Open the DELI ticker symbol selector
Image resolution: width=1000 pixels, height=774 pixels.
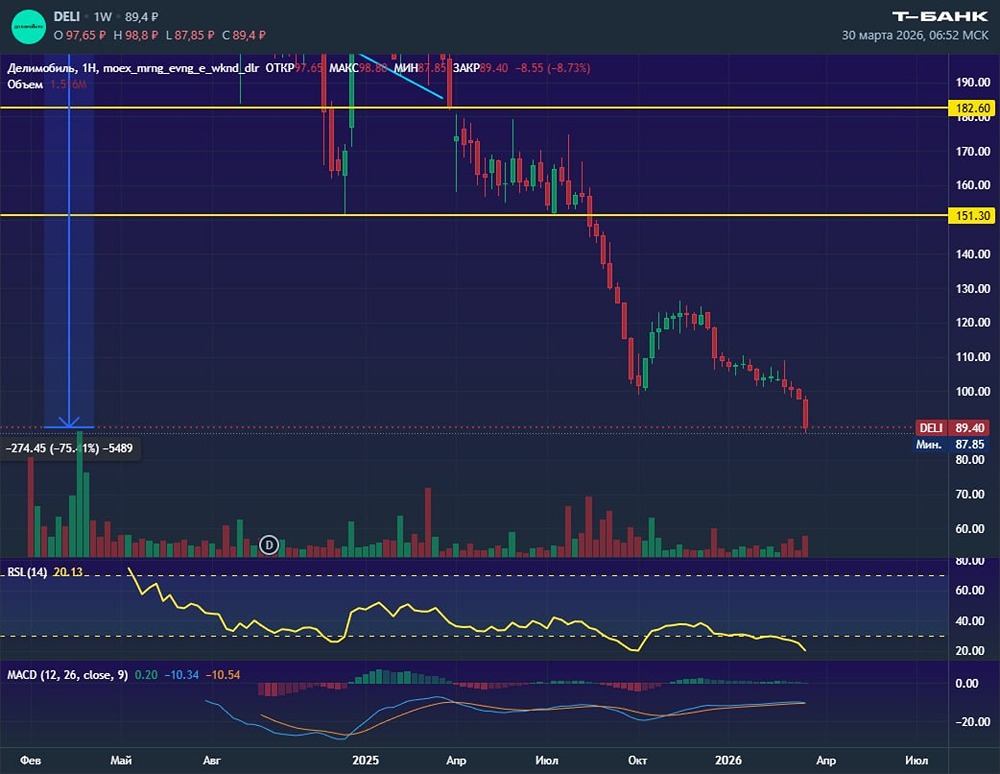(68, 17)
